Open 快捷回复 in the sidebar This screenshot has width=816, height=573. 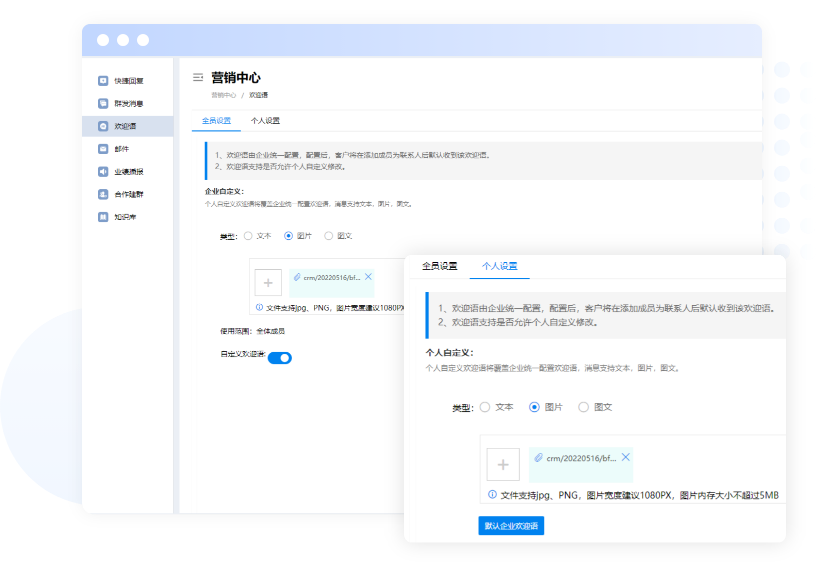pyautogui.click(x=128, y=81)
